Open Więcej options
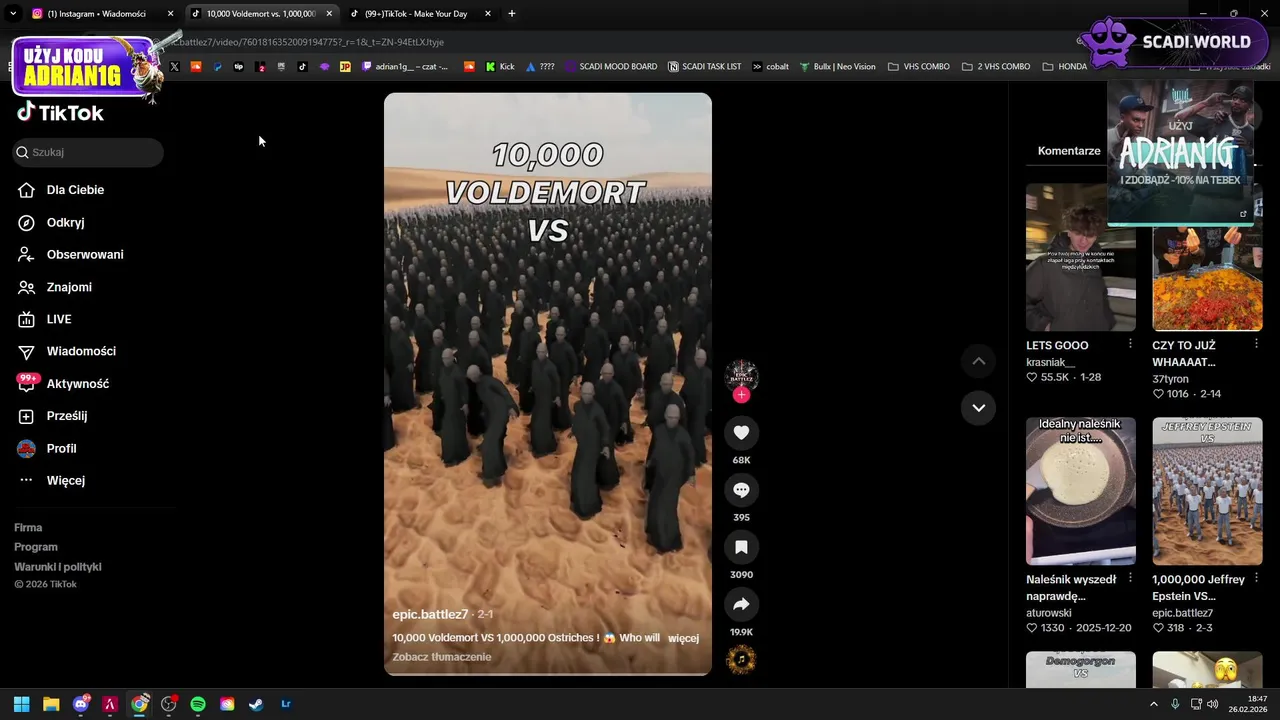This screenshot has height=720, width=1280. (65, 480)
